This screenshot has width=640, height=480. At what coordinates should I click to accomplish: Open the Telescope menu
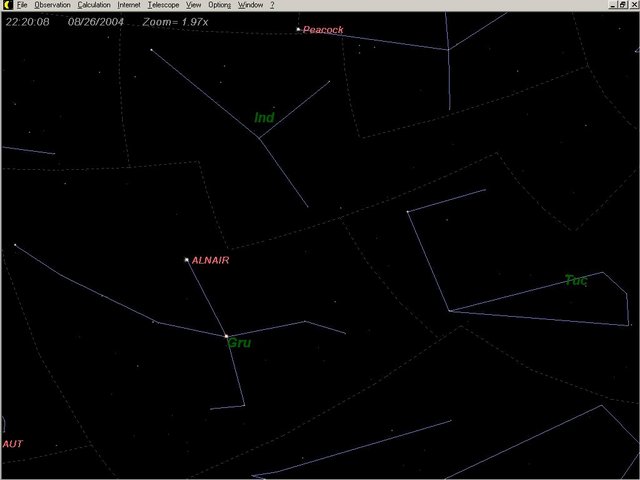coord(163,5)
